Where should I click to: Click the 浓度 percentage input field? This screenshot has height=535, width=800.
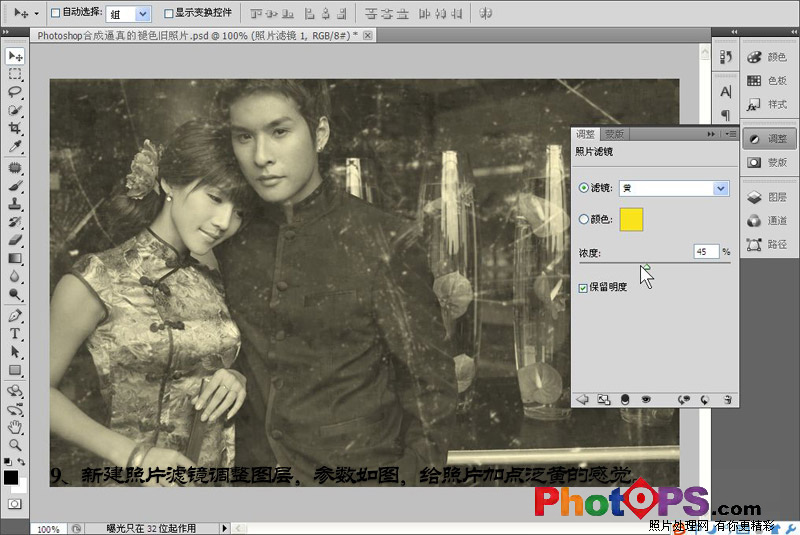point(706,251)
